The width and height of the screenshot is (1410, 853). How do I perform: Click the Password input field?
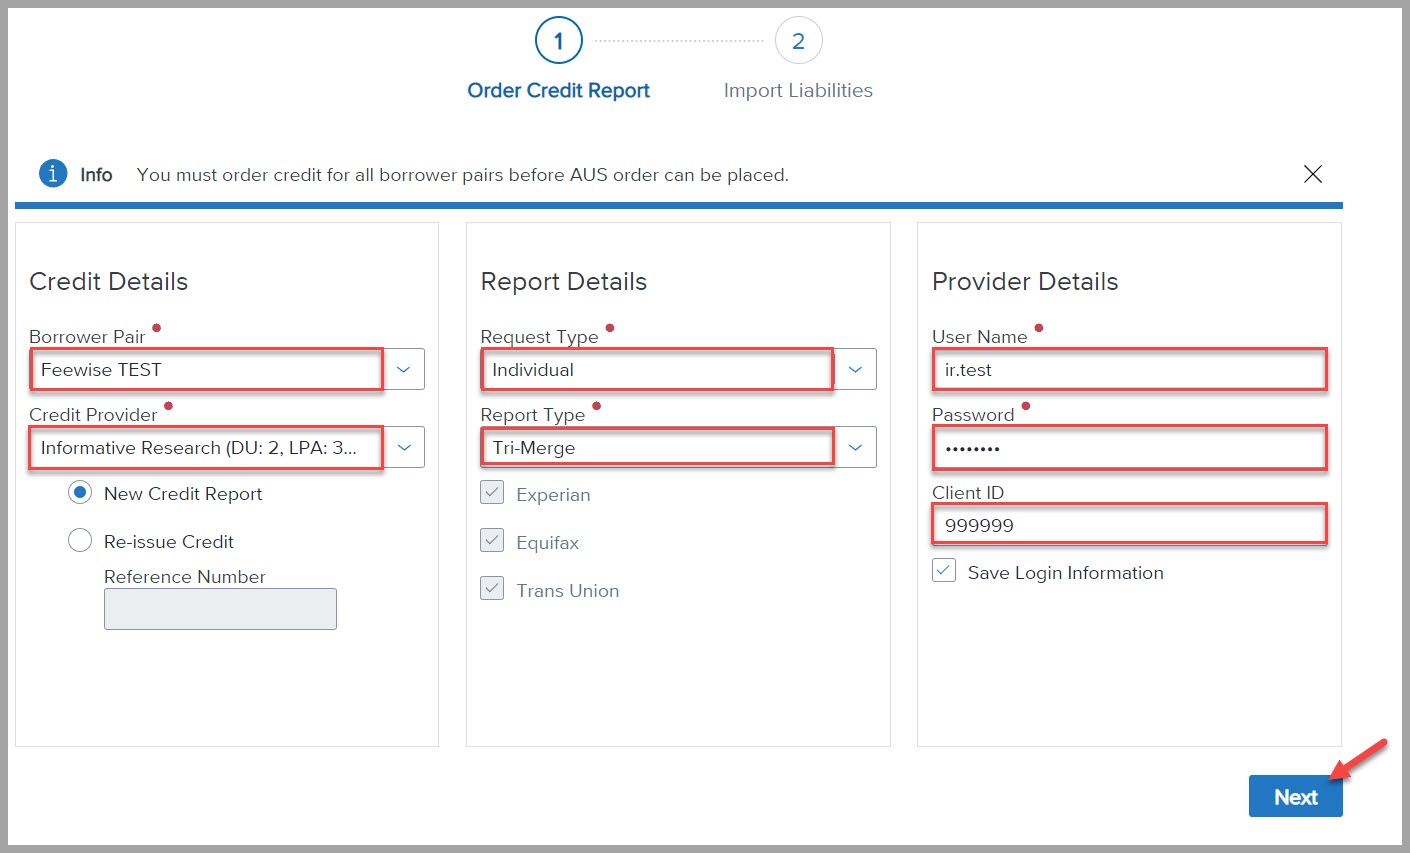coord(1129,447)
